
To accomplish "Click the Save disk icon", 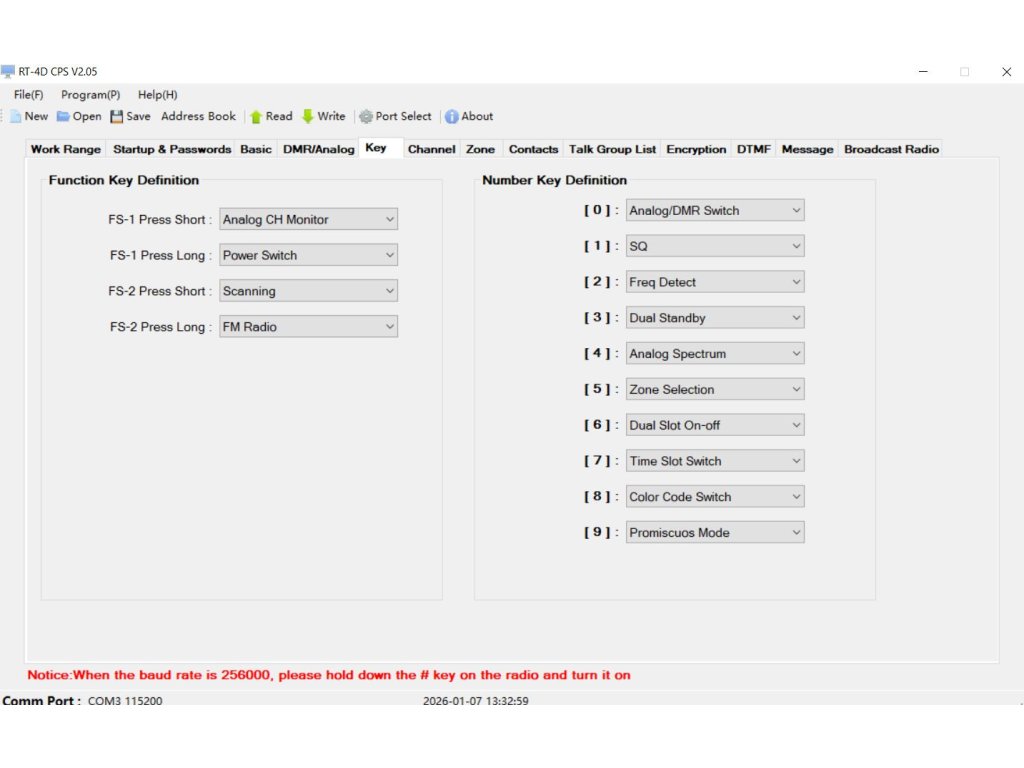I will click(x=117, y=116).
